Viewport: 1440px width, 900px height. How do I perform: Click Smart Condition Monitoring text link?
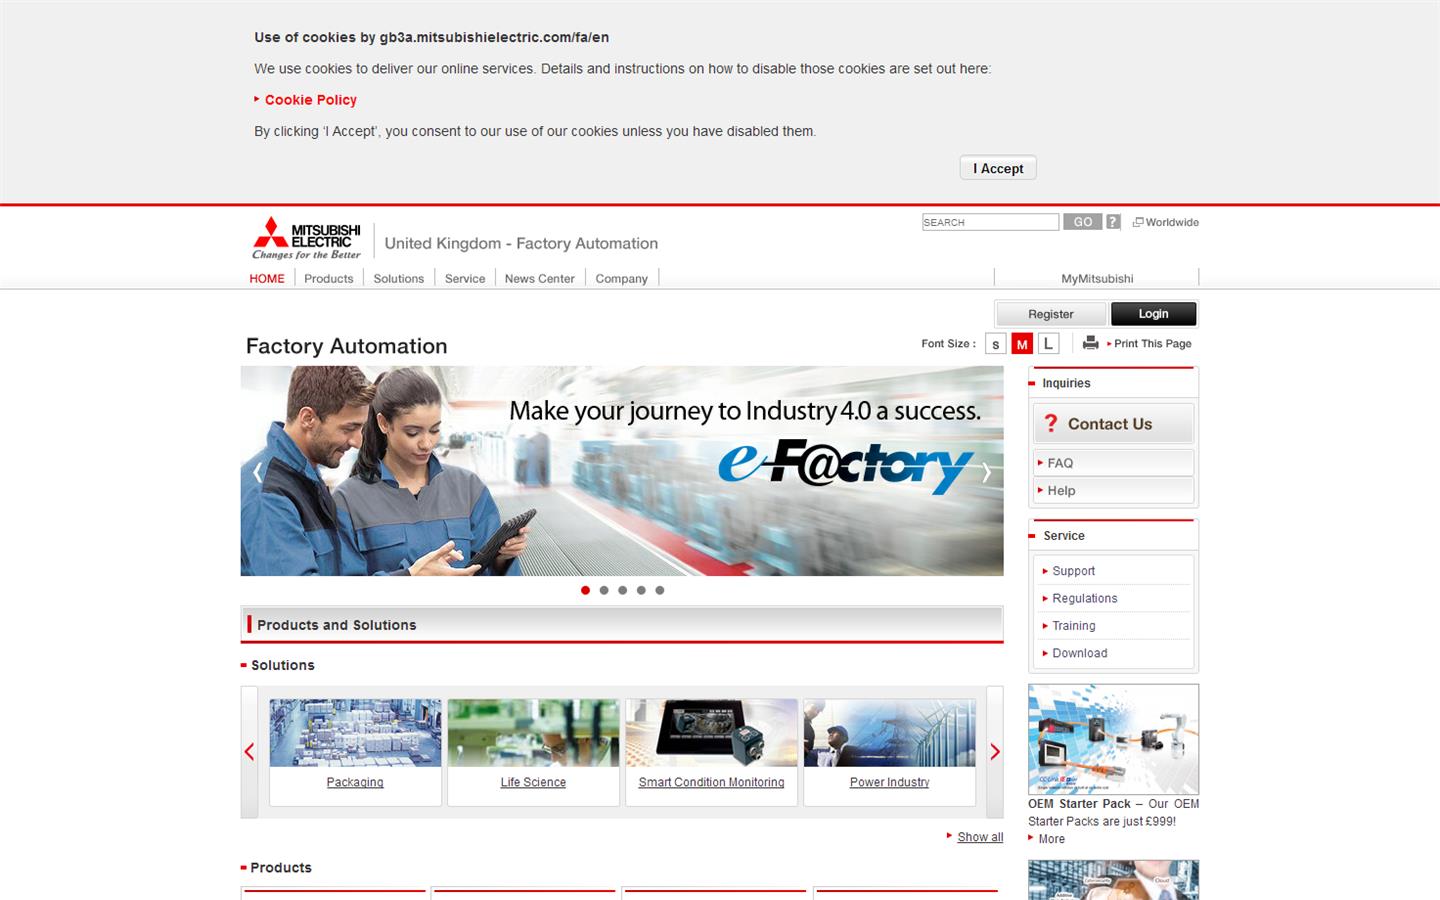point(711,782)
